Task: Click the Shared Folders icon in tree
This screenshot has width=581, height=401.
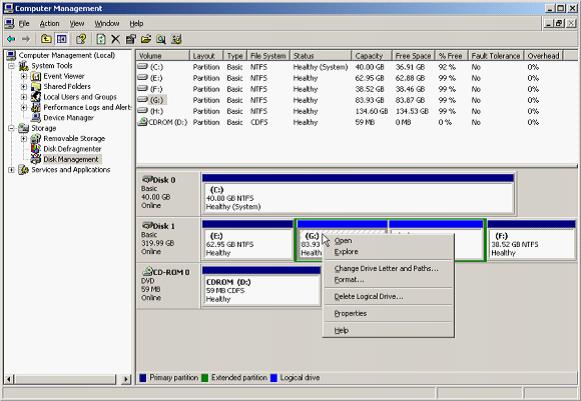Action: click(36, 87)
